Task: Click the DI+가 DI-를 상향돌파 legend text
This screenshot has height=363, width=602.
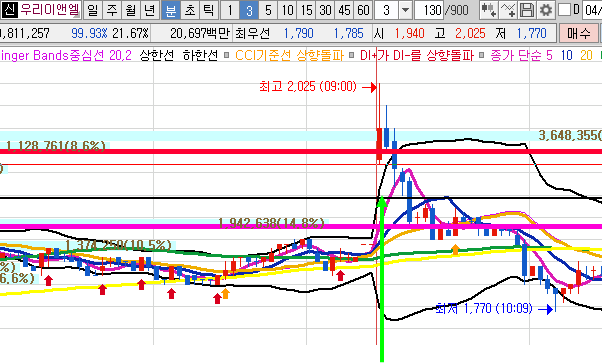Action: 417,55
